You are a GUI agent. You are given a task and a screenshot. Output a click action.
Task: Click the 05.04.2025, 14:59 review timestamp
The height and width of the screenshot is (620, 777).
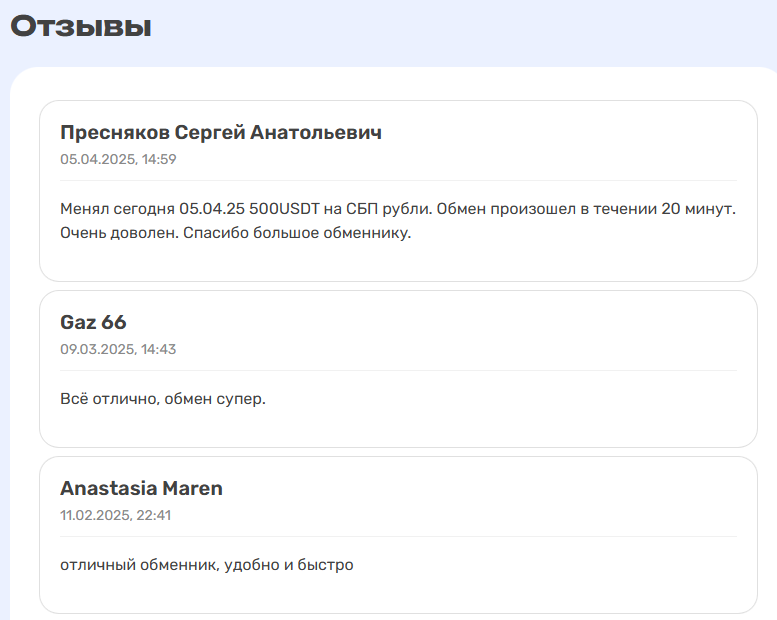click(x=118, y=159)
